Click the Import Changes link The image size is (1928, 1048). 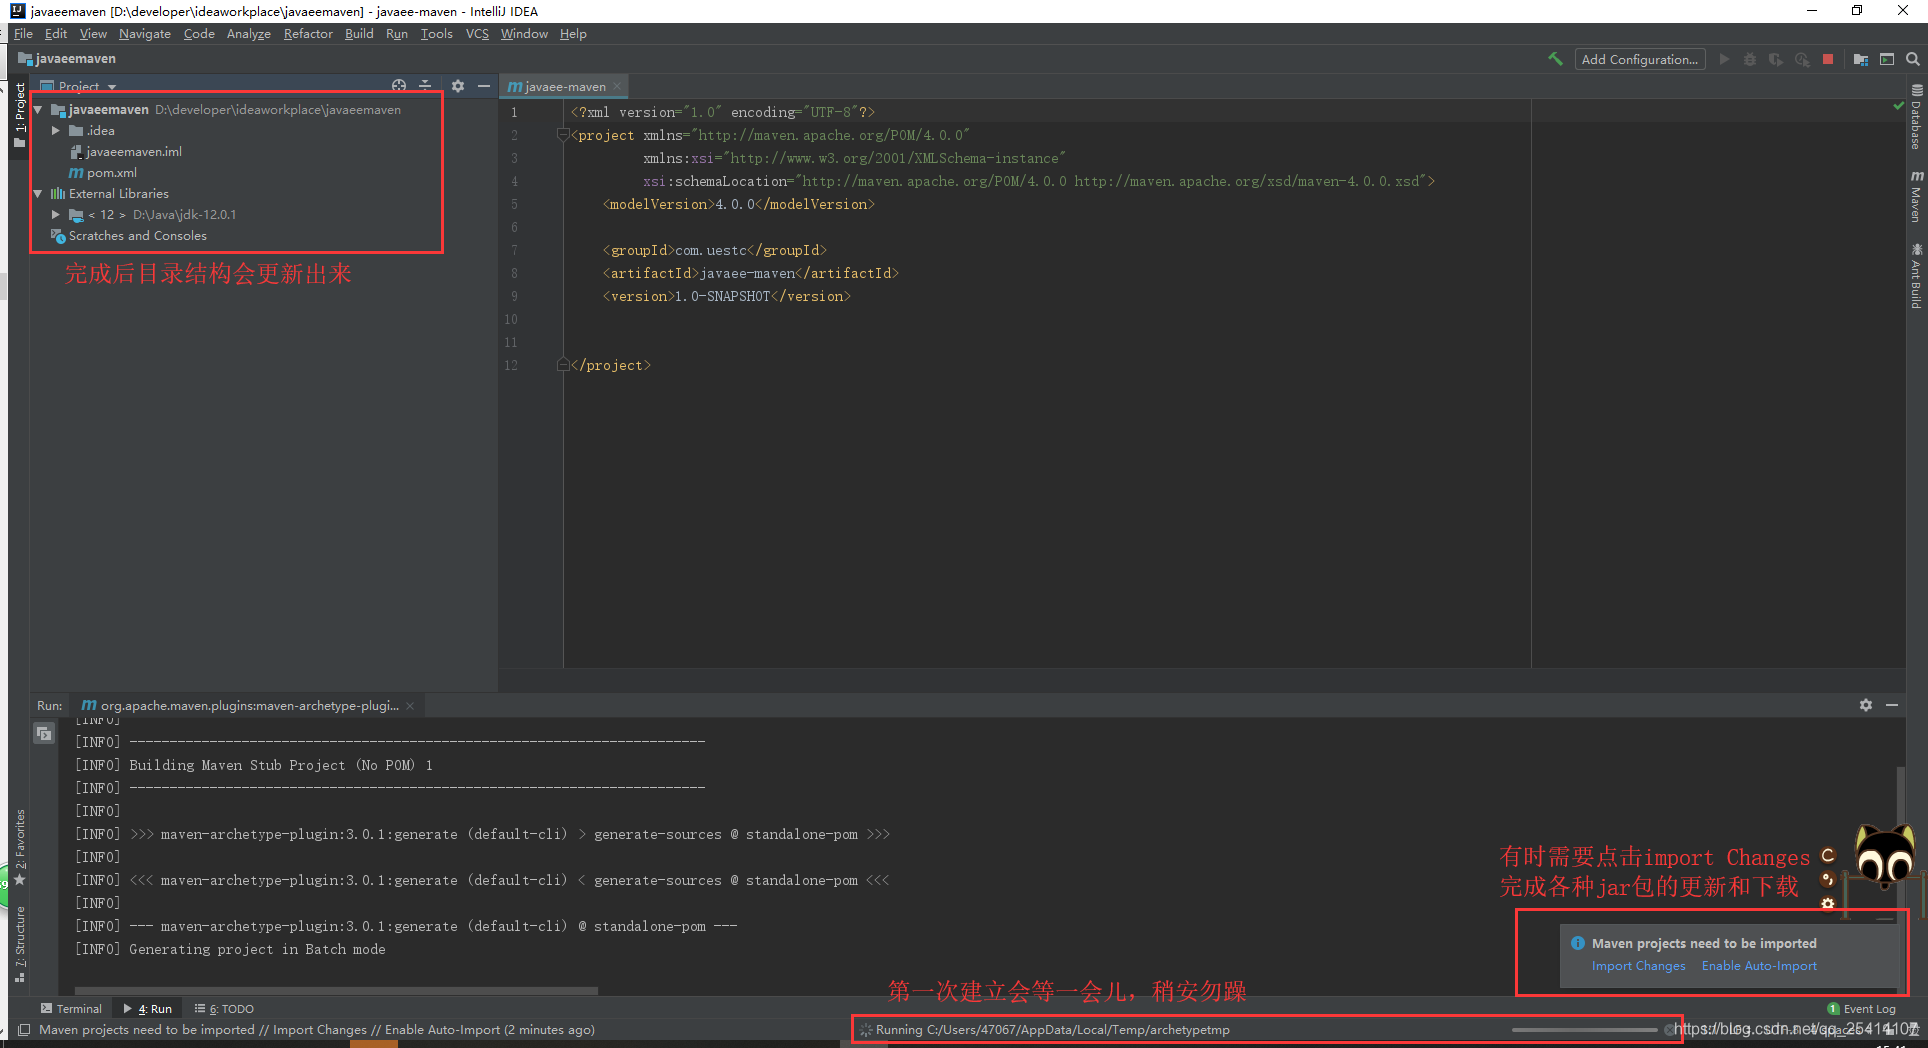click(1638, 966)
